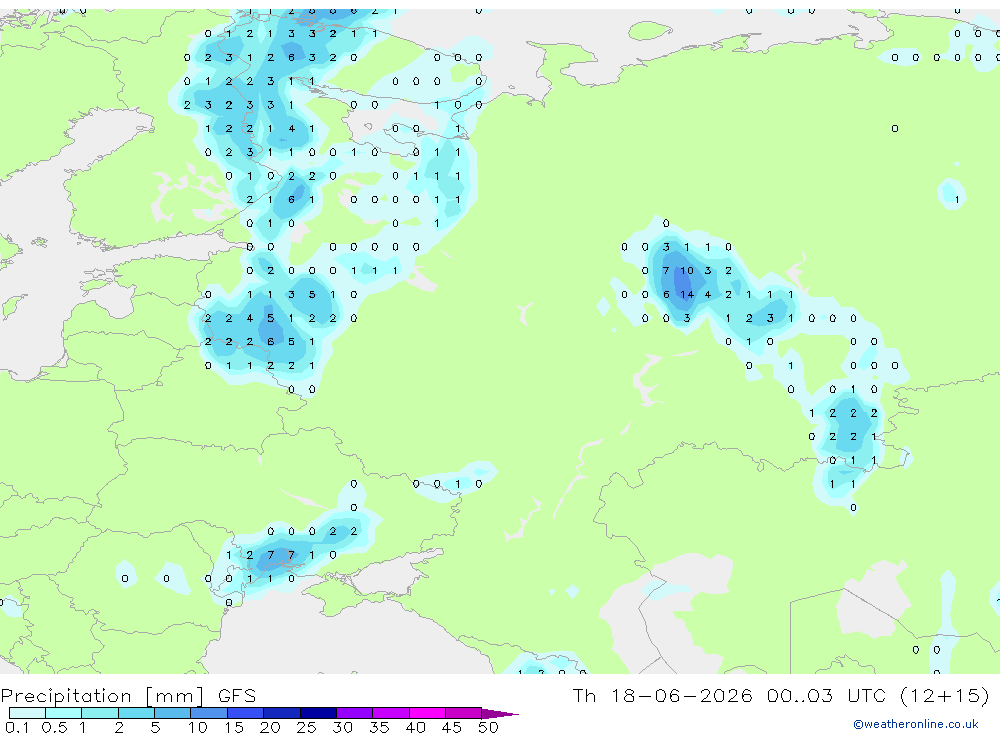Click the 25–30 mm navy legend swatch
The image size is (1000, 733).
(318, 713)
